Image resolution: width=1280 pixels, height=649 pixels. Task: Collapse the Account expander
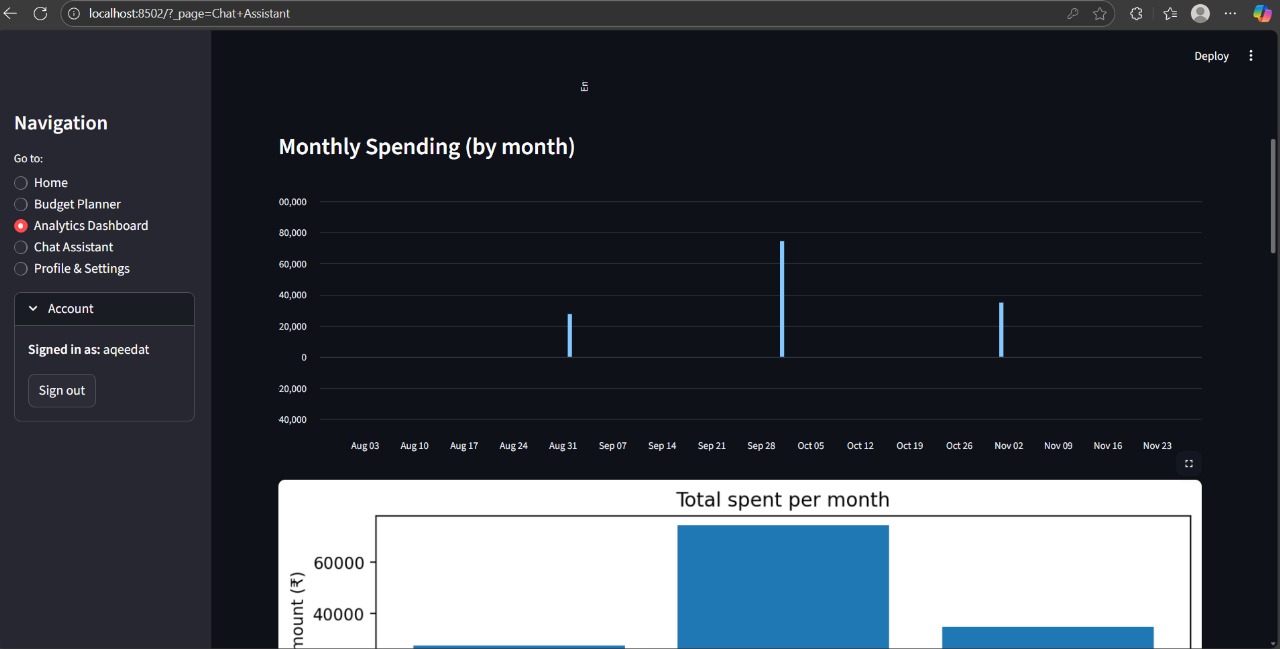(x=104, y=309)
